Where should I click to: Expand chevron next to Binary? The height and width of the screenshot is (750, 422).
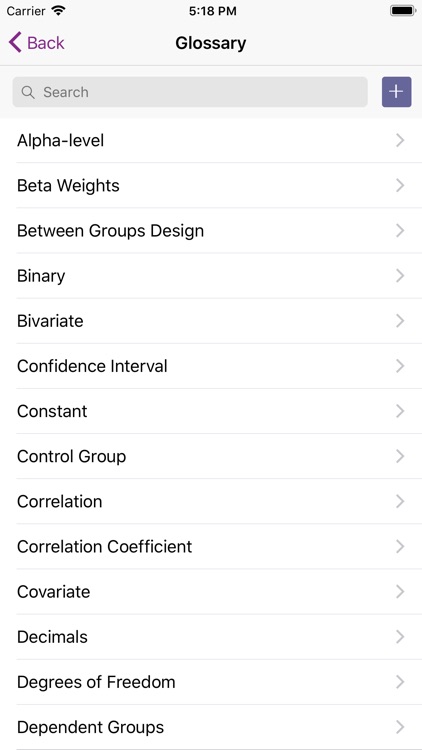pos(400,276)
